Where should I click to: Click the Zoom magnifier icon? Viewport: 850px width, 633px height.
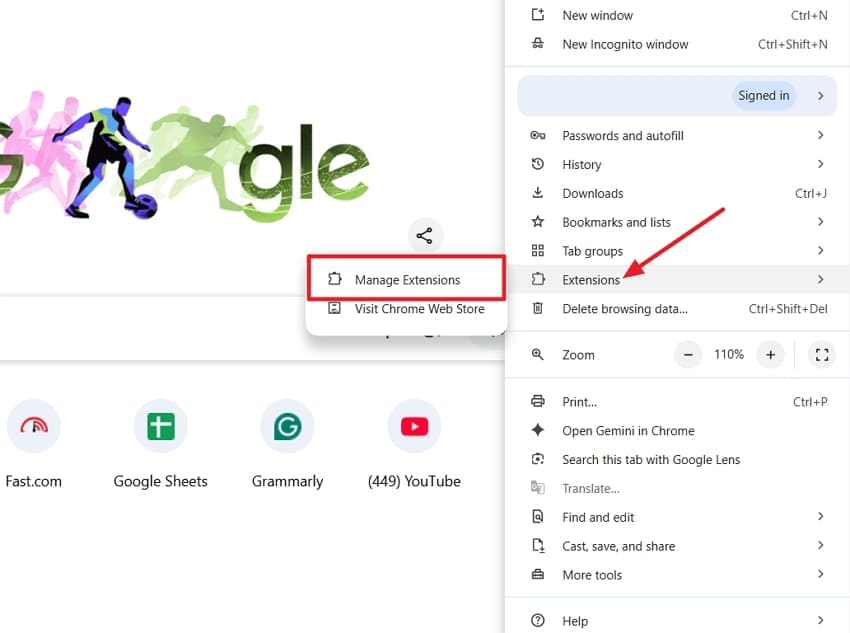(x=537, y=354)
